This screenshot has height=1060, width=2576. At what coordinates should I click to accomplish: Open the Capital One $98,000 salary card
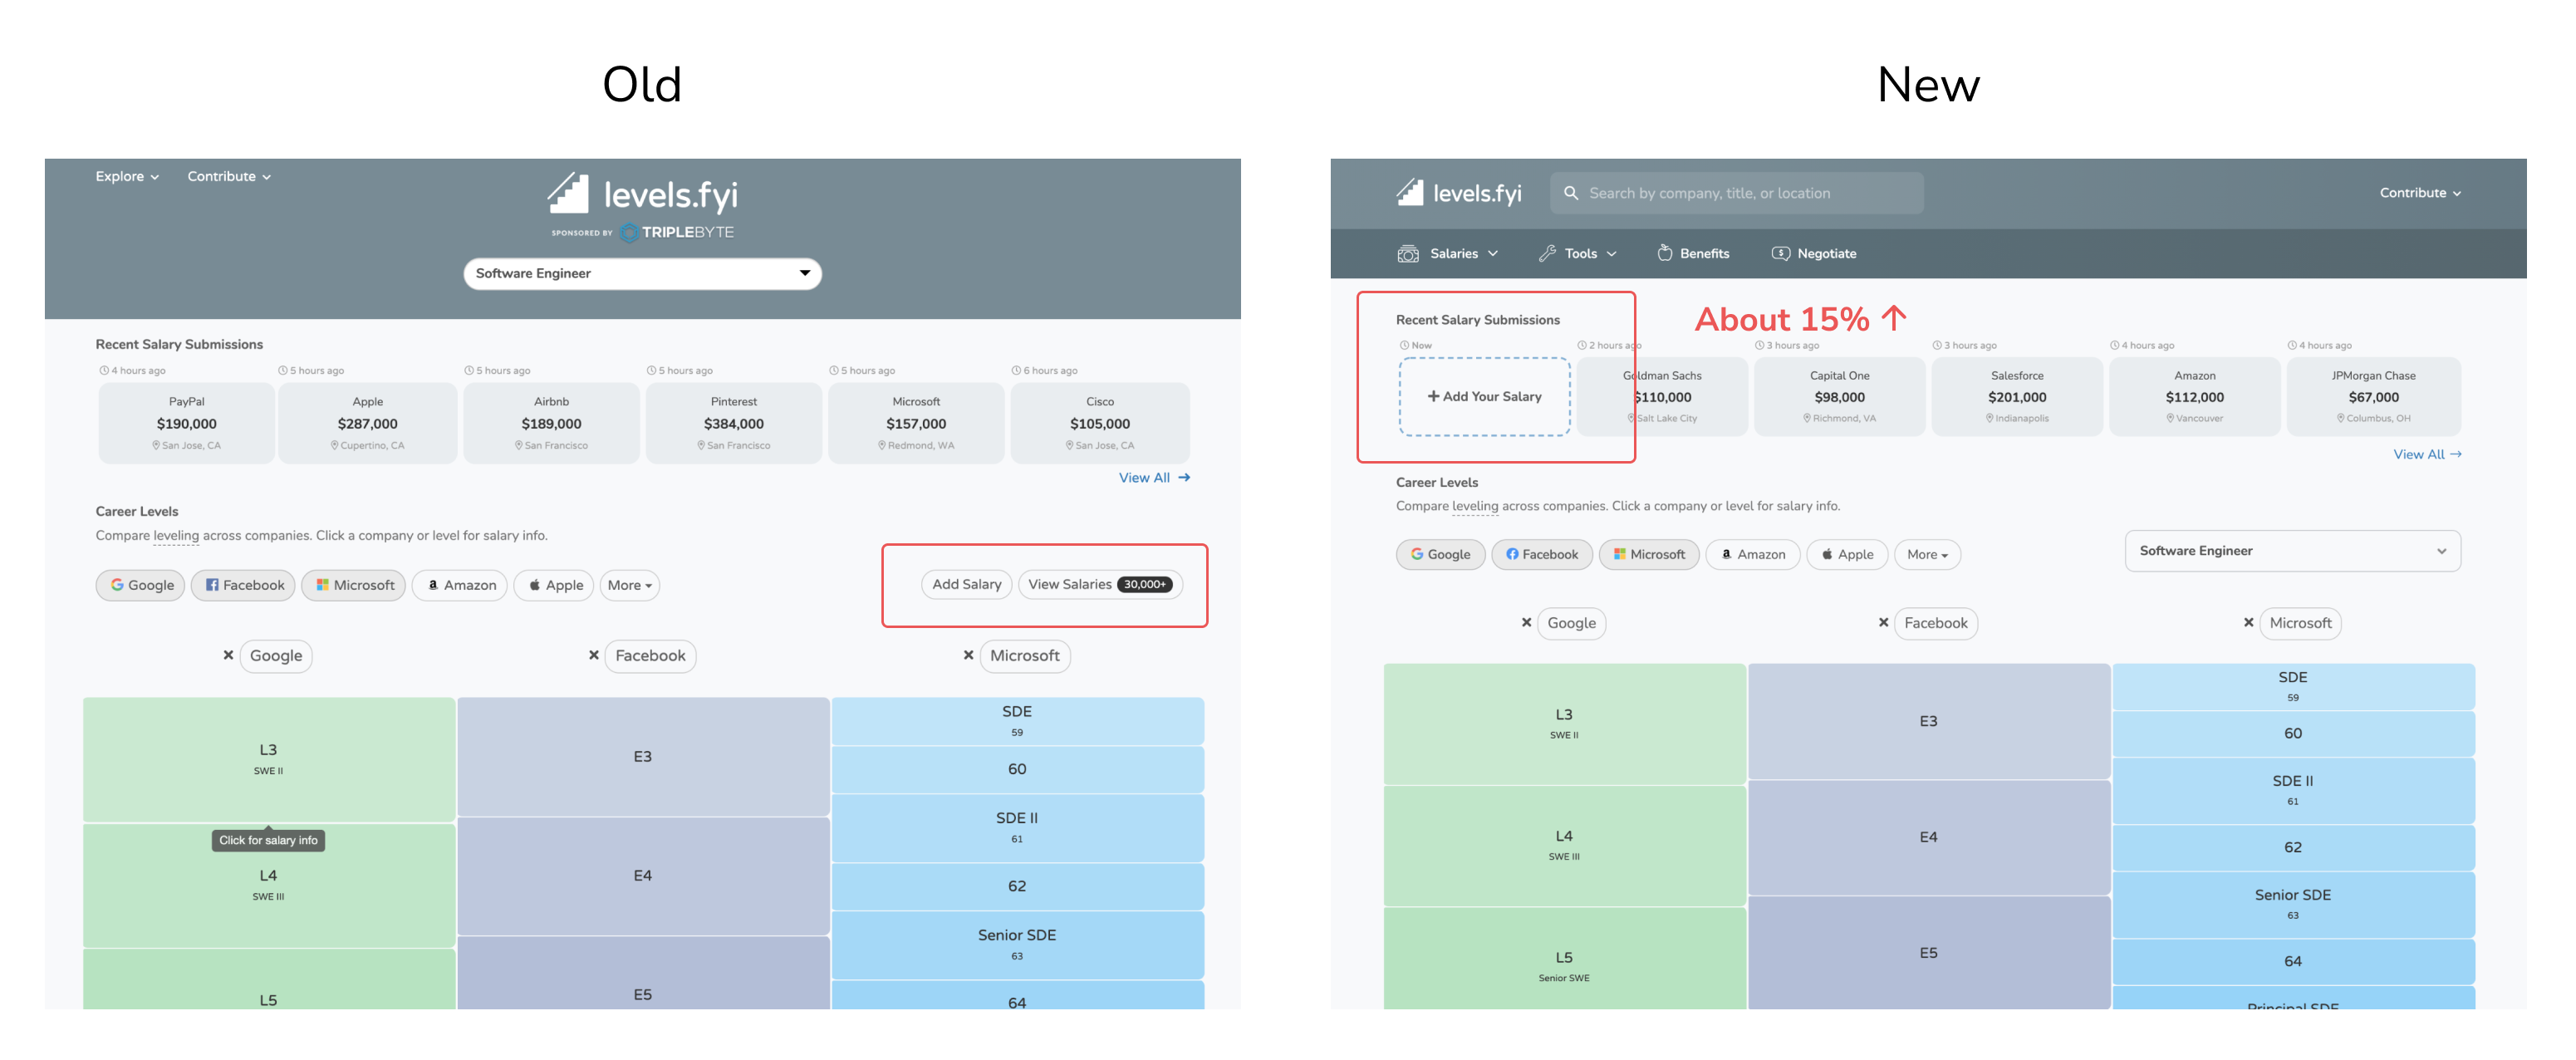tap(1839, 397)
